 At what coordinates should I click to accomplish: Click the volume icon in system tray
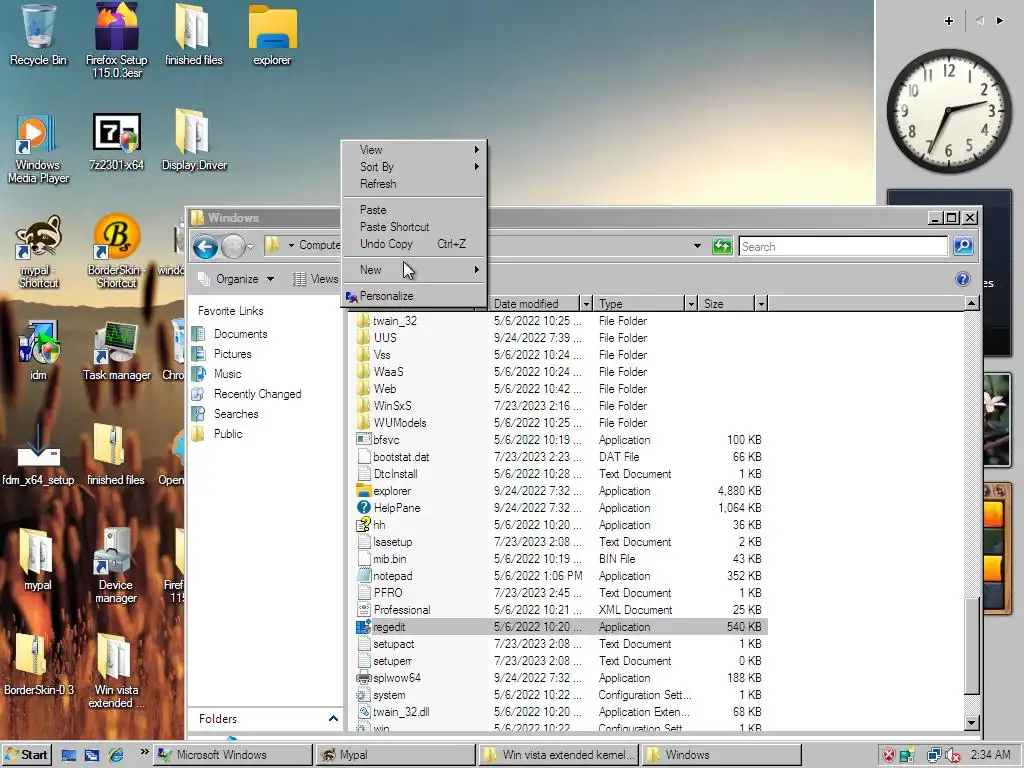click(952, 755)
